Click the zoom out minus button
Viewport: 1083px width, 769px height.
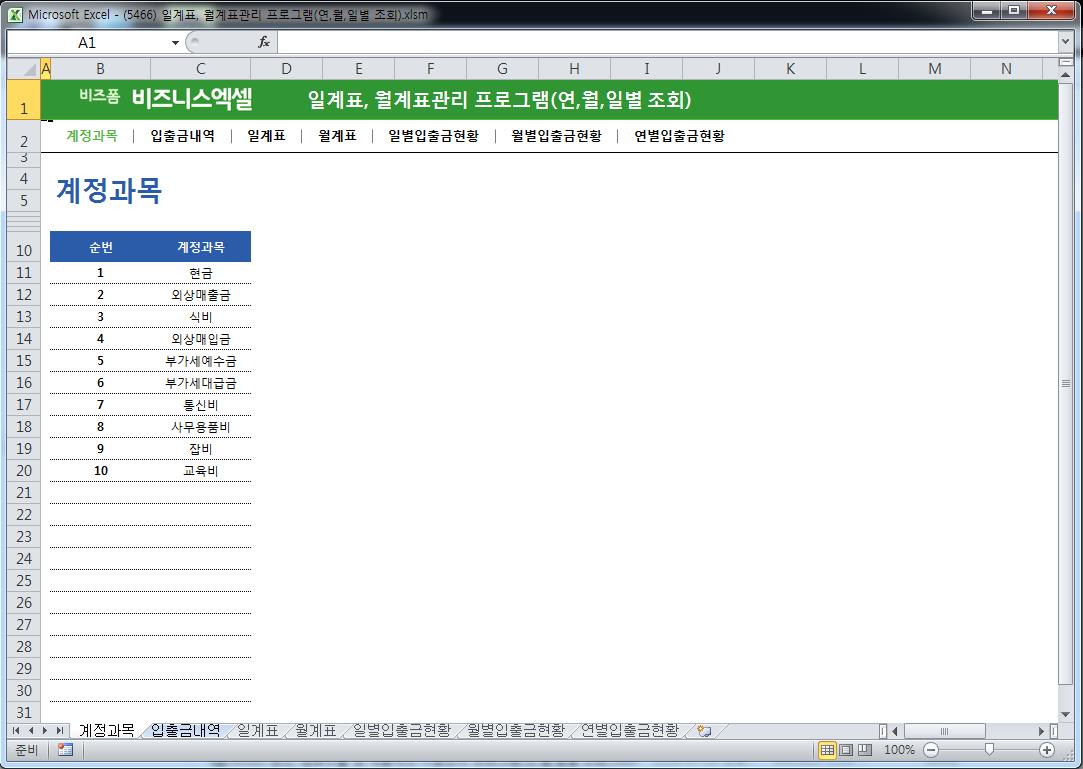[x=930, y=750]
